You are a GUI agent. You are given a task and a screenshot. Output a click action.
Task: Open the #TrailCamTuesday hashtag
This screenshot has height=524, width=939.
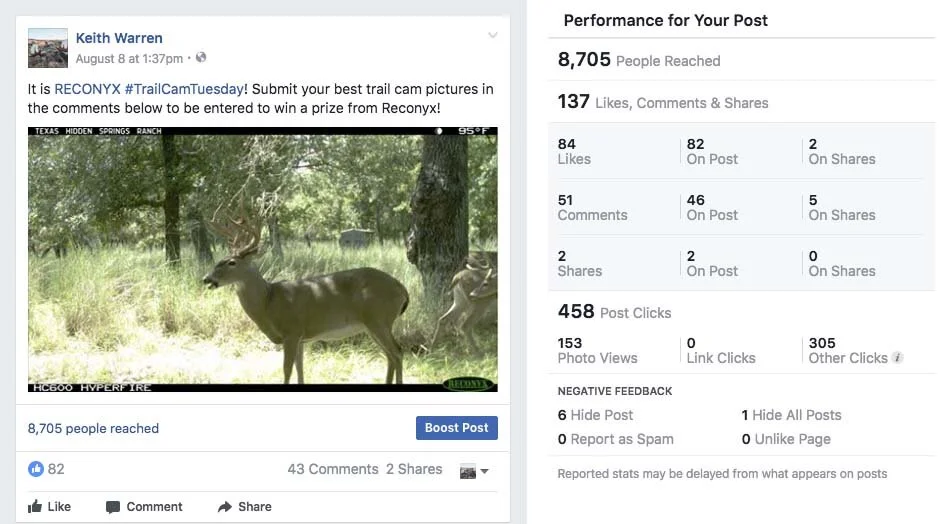tap(184, 89)
